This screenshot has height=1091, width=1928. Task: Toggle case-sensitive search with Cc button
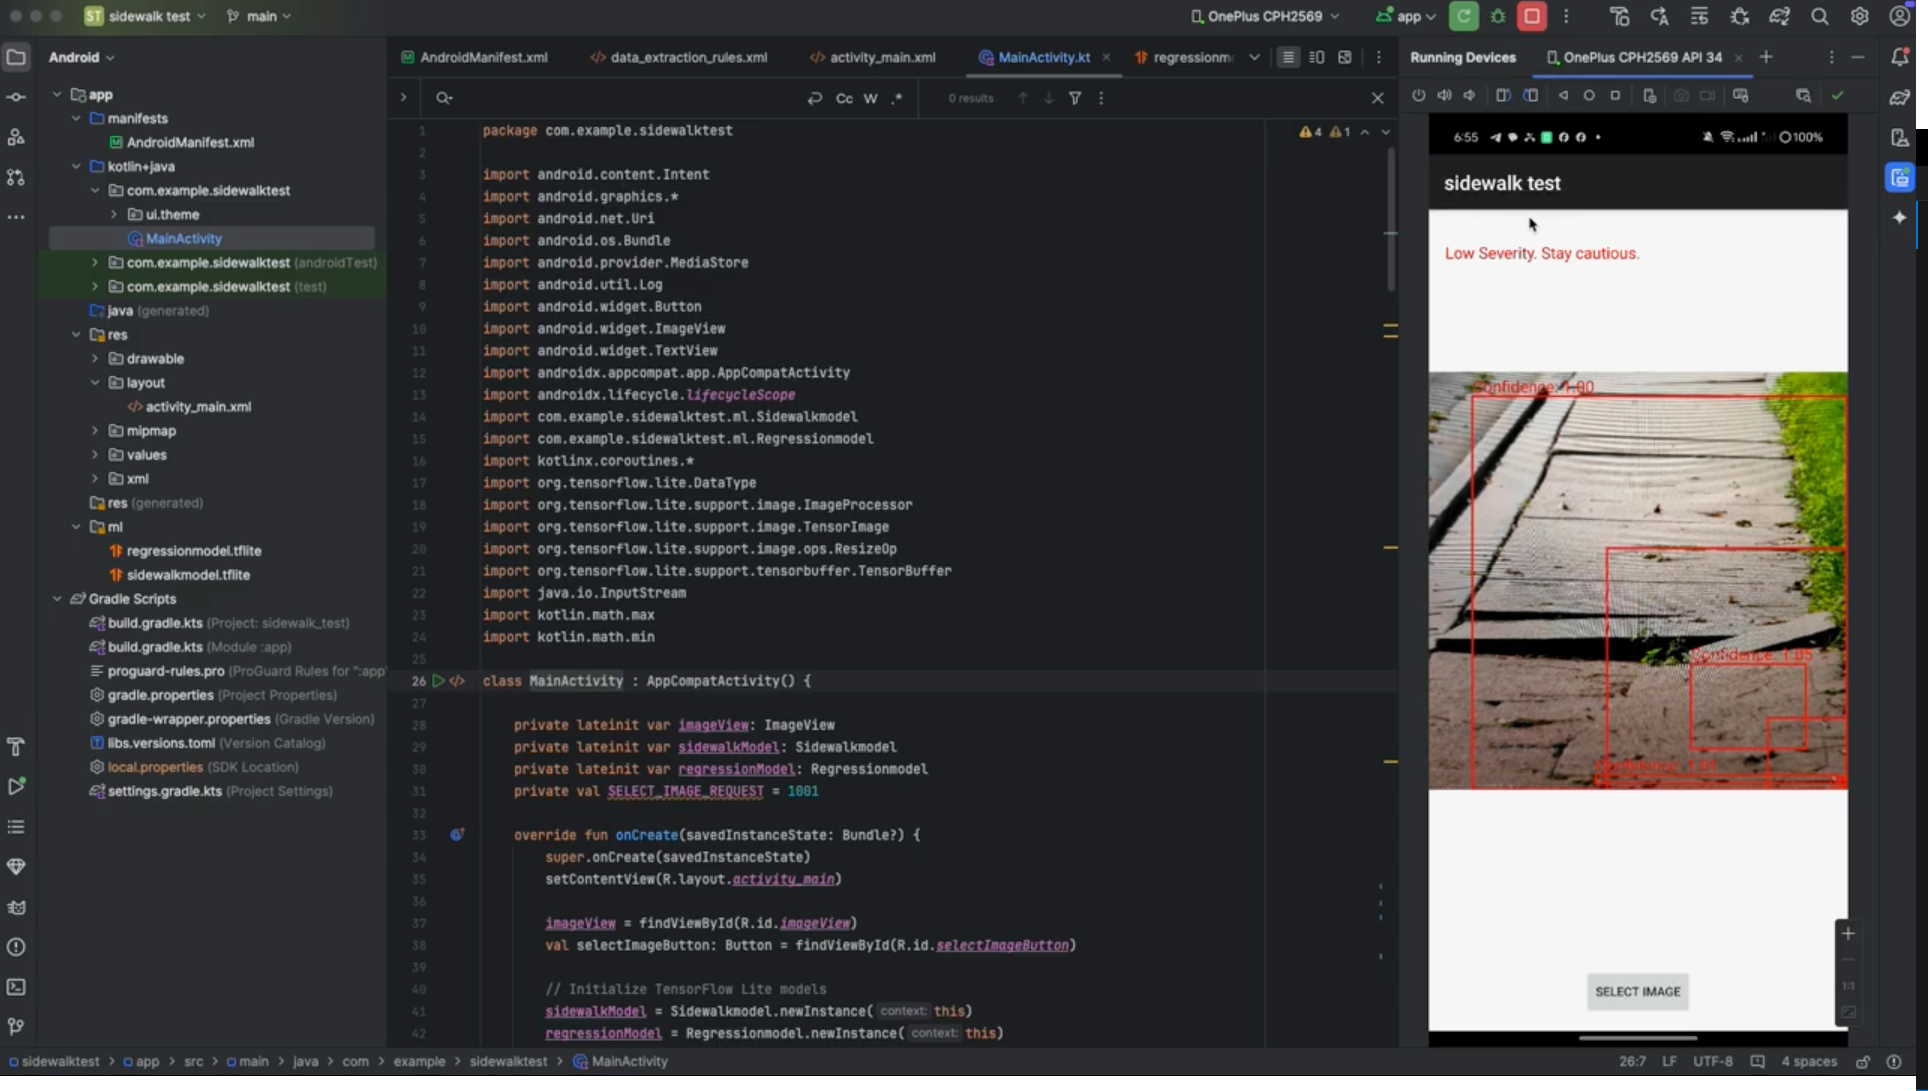click(845, 97)
